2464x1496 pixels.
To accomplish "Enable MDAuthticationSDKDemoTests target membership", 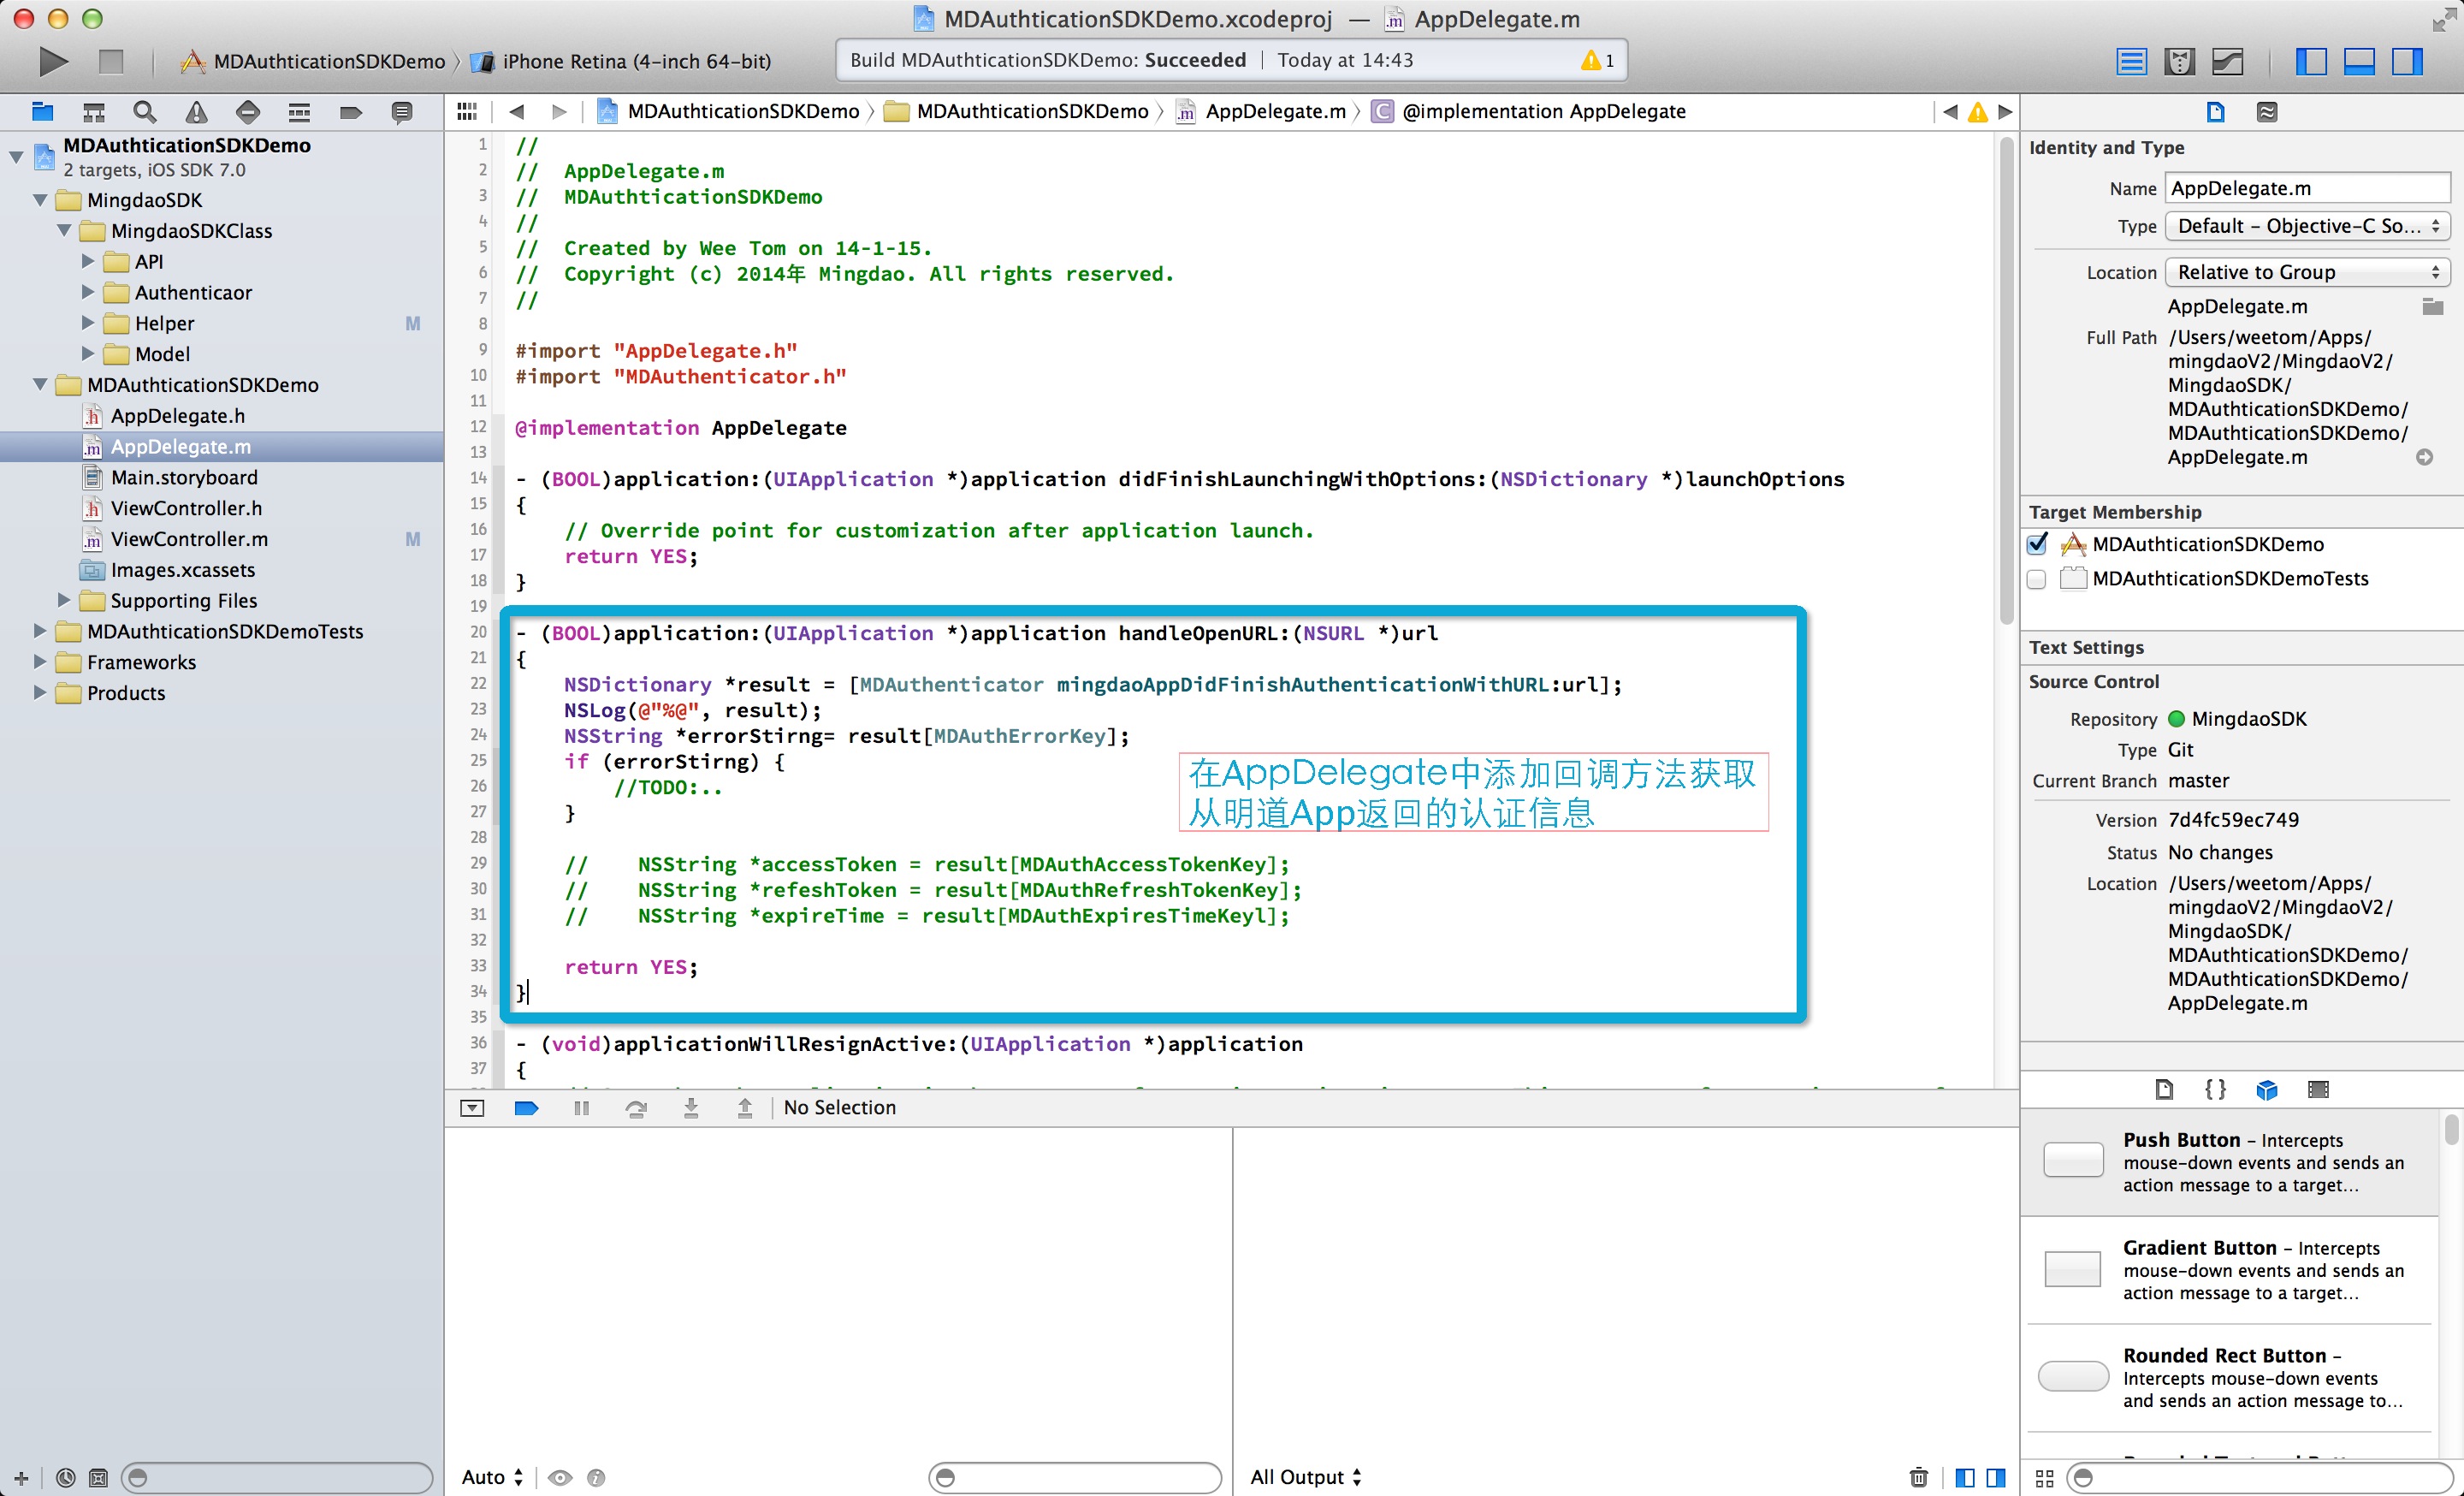I will tap(2037, 578).
